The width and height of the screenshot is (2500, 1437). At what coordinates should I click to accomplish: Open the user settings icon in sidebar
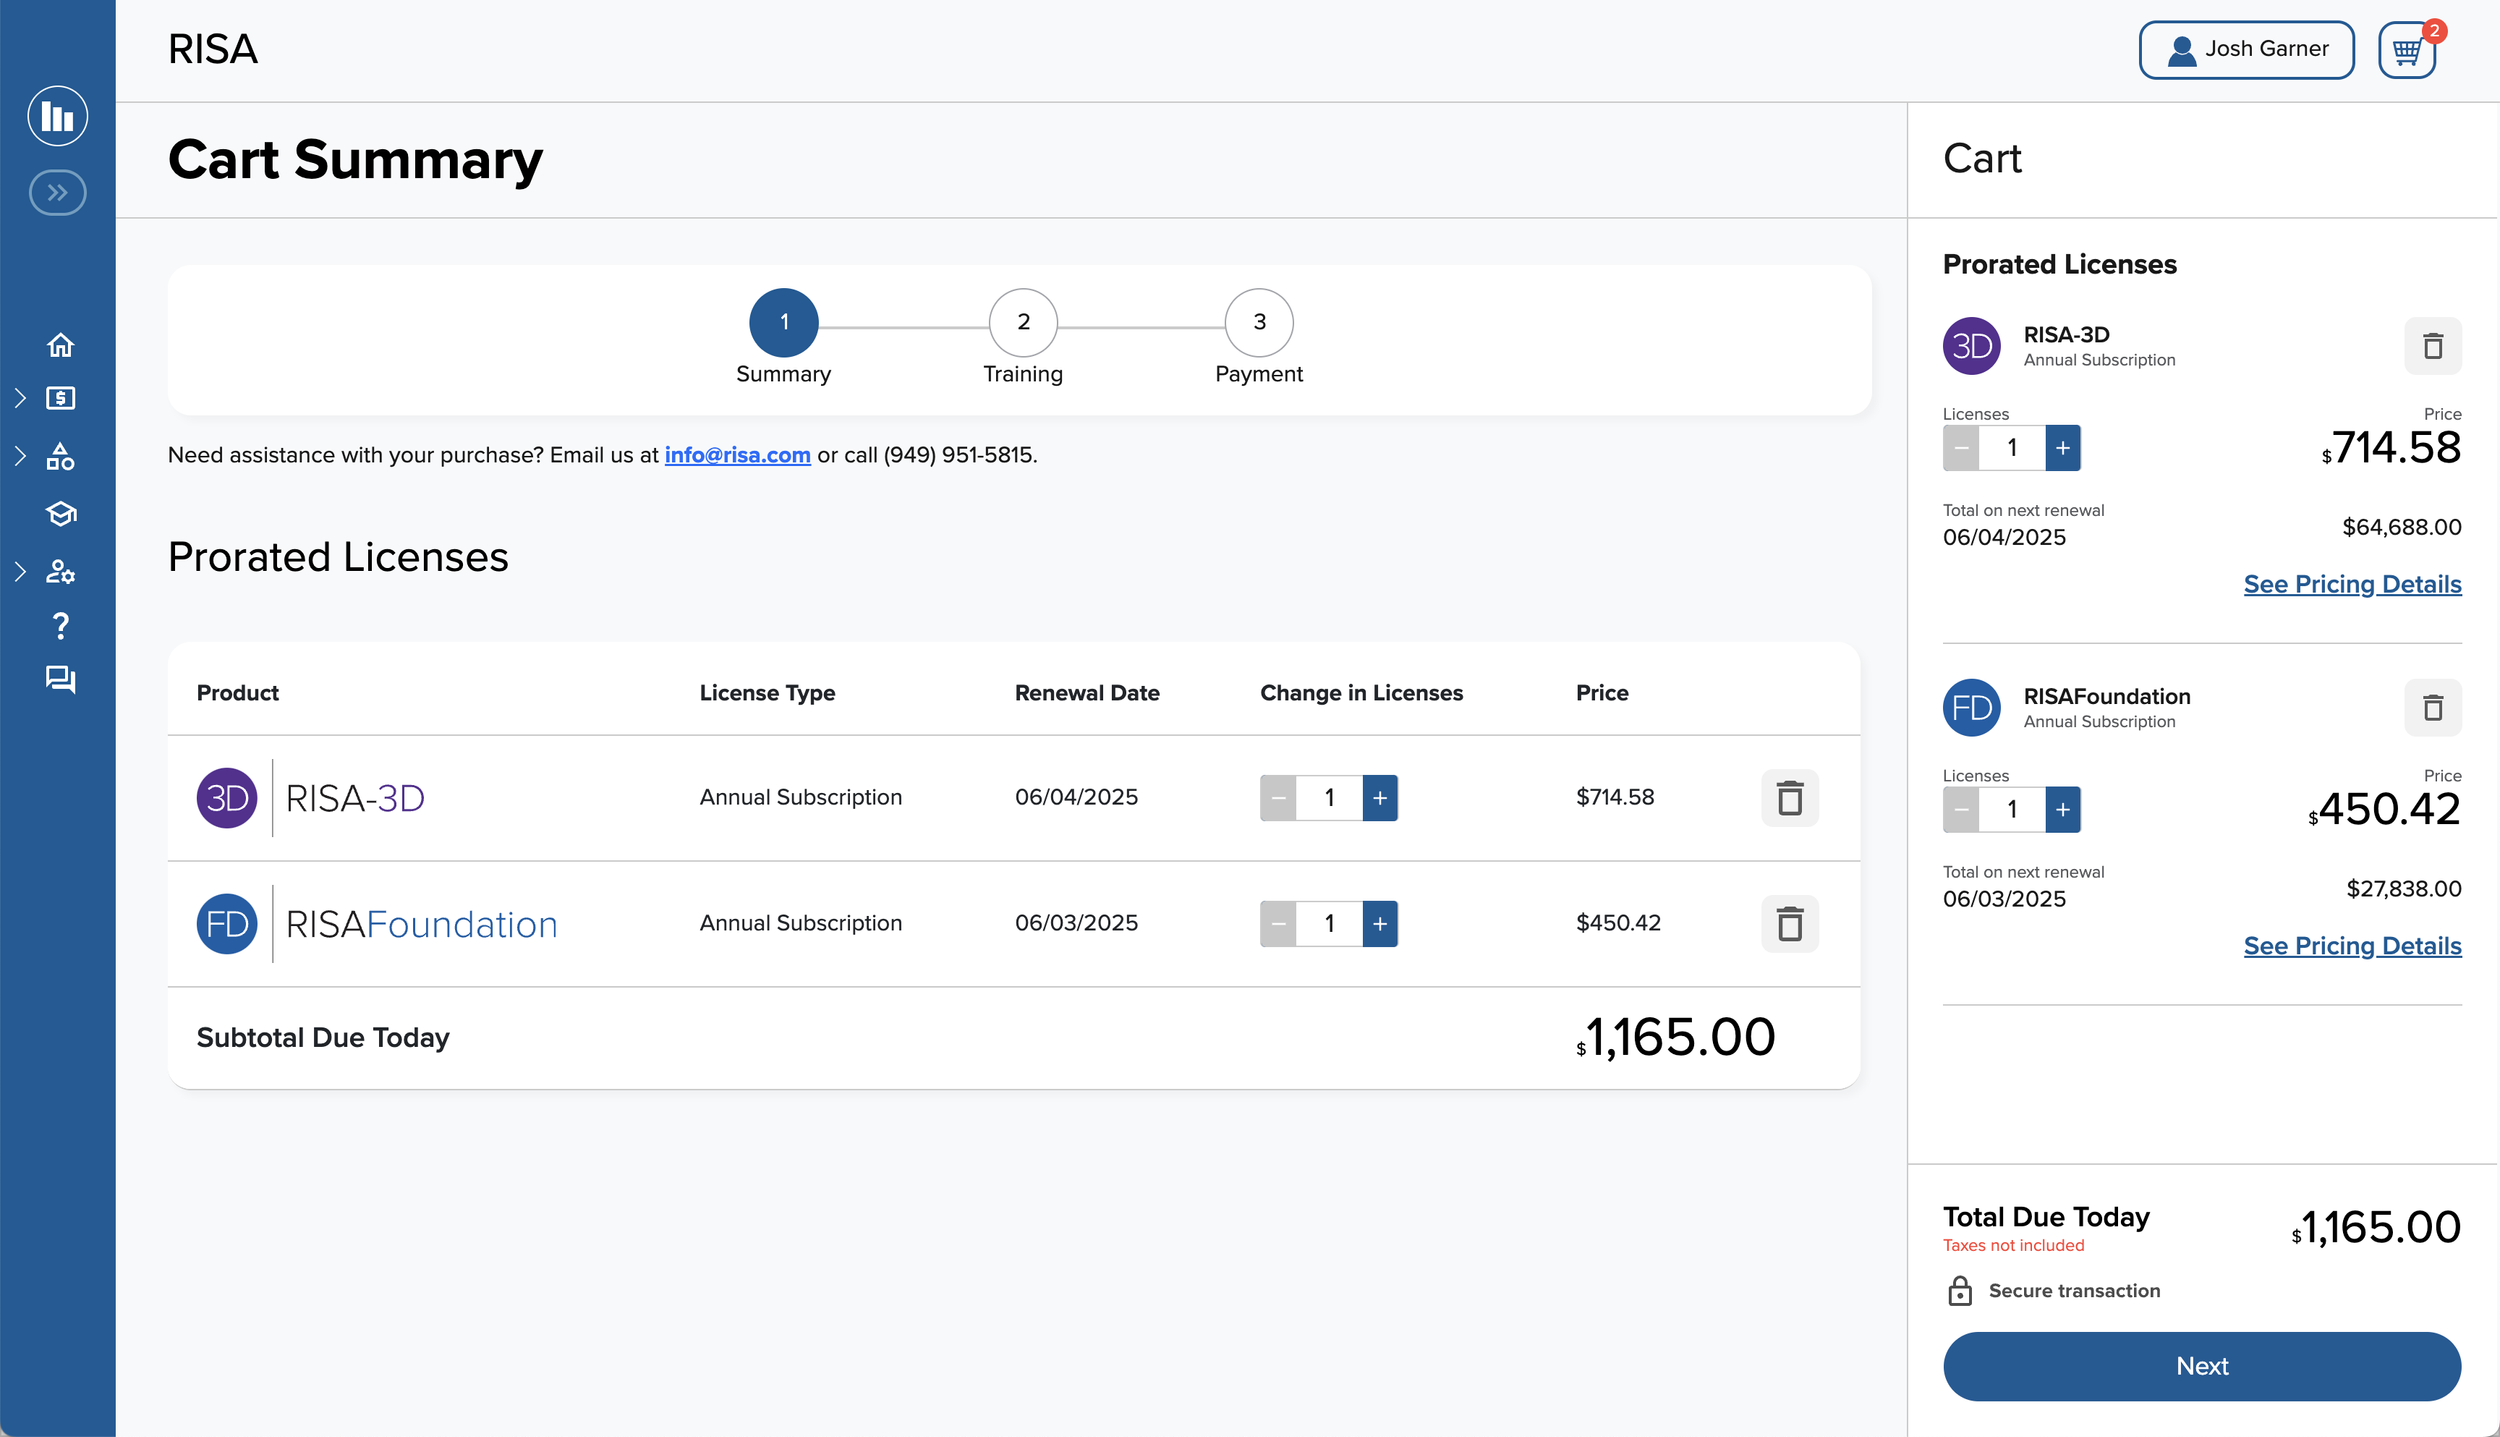(x=61, y=572)
